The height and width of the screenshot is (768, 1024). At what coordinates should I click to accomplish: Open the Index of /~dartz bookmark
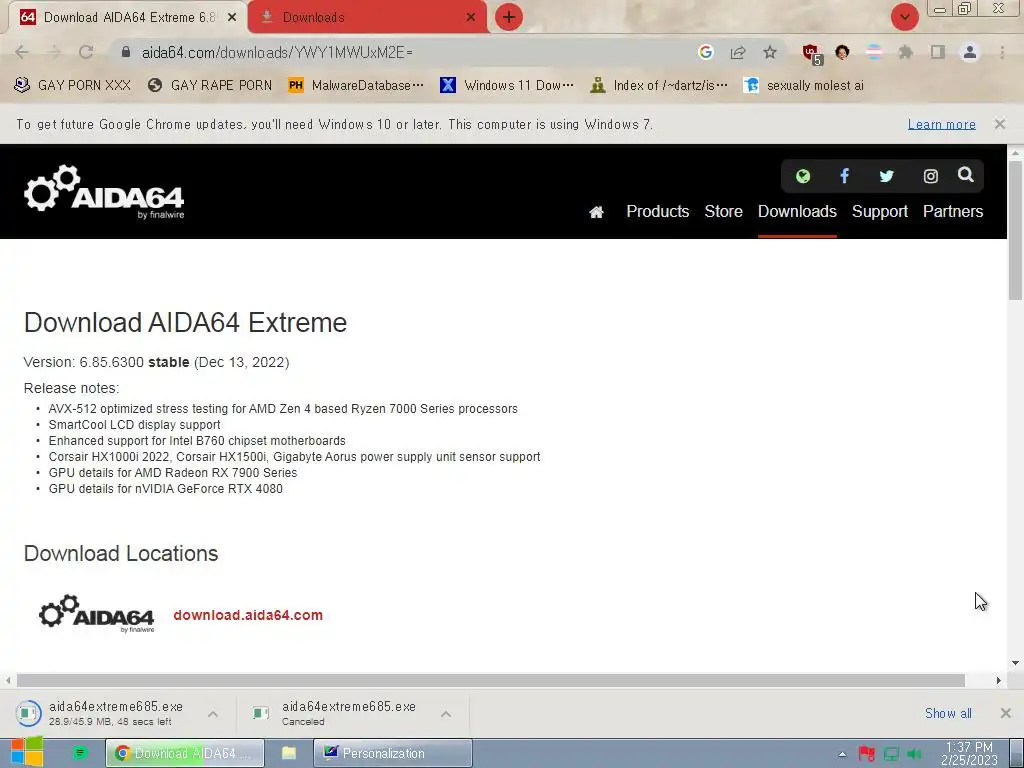click(658, 86)
